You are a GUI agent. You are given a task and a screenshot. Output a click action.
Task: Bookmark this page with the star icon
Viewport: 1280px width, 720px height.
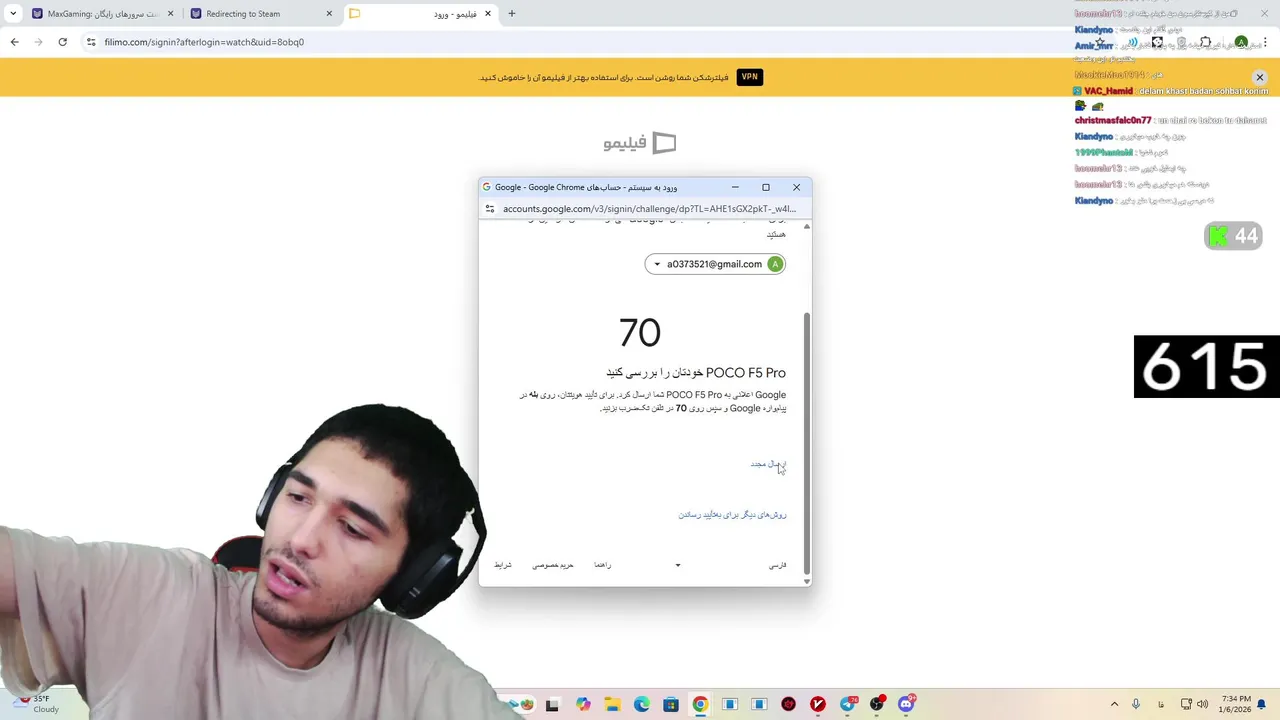(1100, 42)
